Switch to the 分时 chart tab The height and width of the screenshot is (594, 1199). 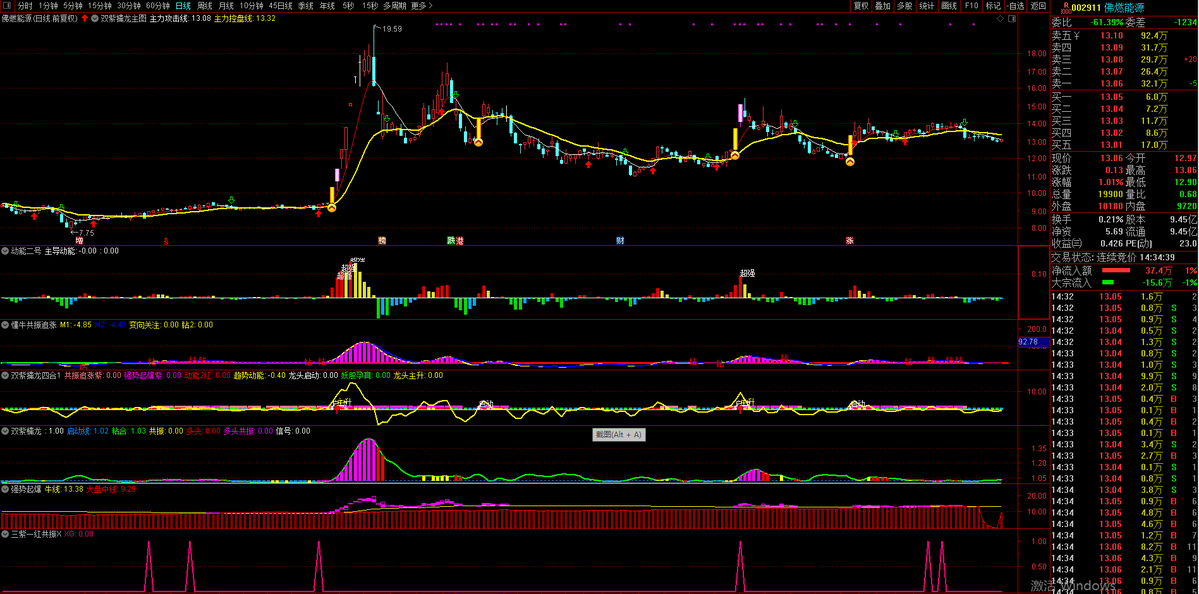click(x=25, y=5)
